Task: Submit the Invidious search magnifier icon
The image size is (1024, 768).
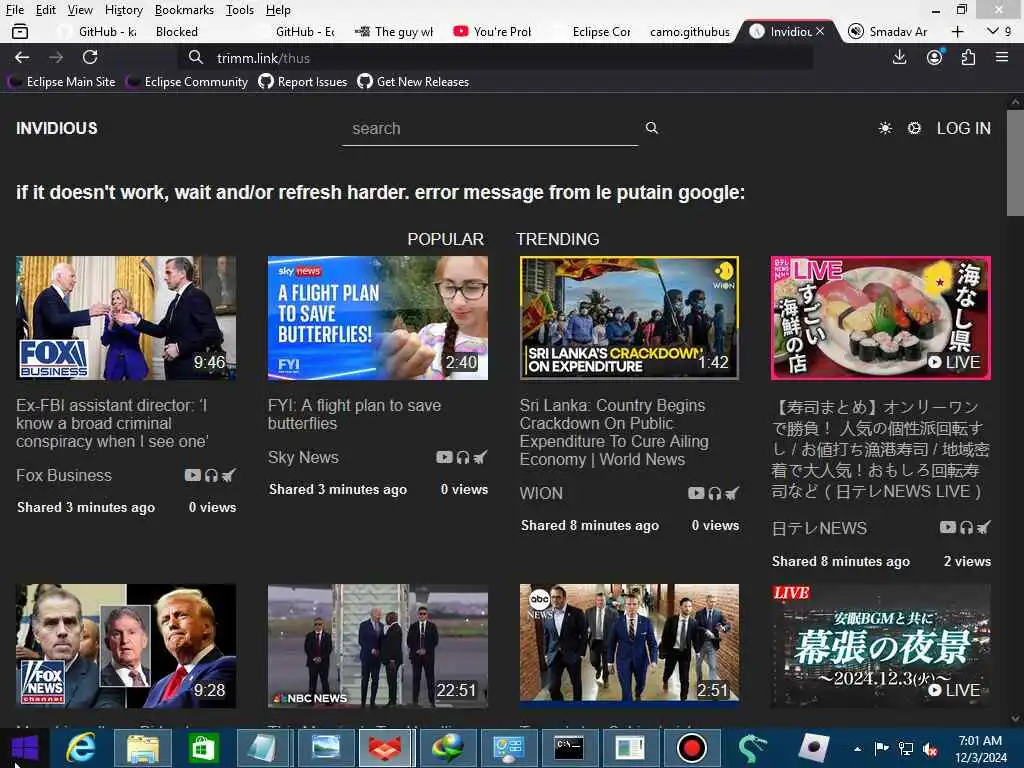Action: [651, 128]
